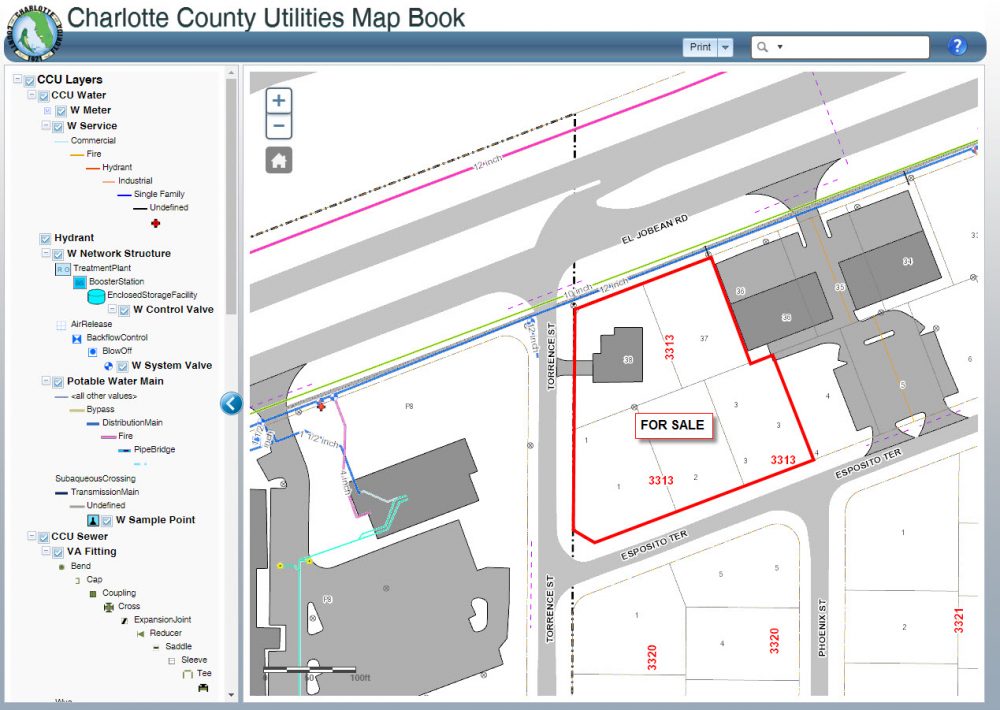
Task: Click the Print button
Action: coord(700,47)
